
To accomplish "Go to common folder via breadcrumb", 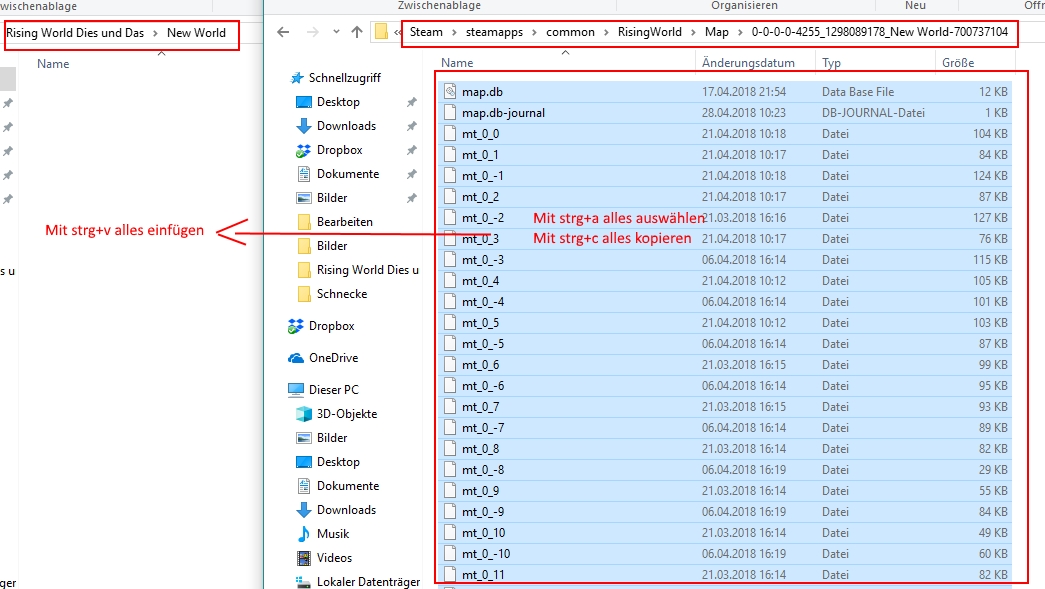I will [570, 32].
